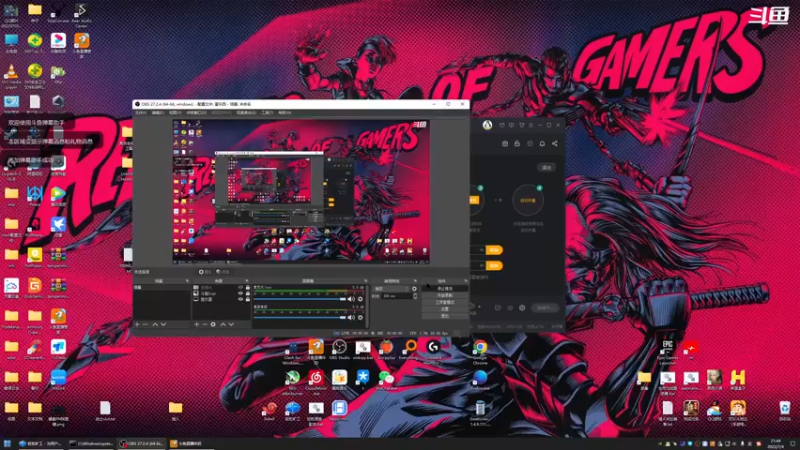The image size is (800, 450).
Task: Add a new source with plus icon
Action: (196, 324)
